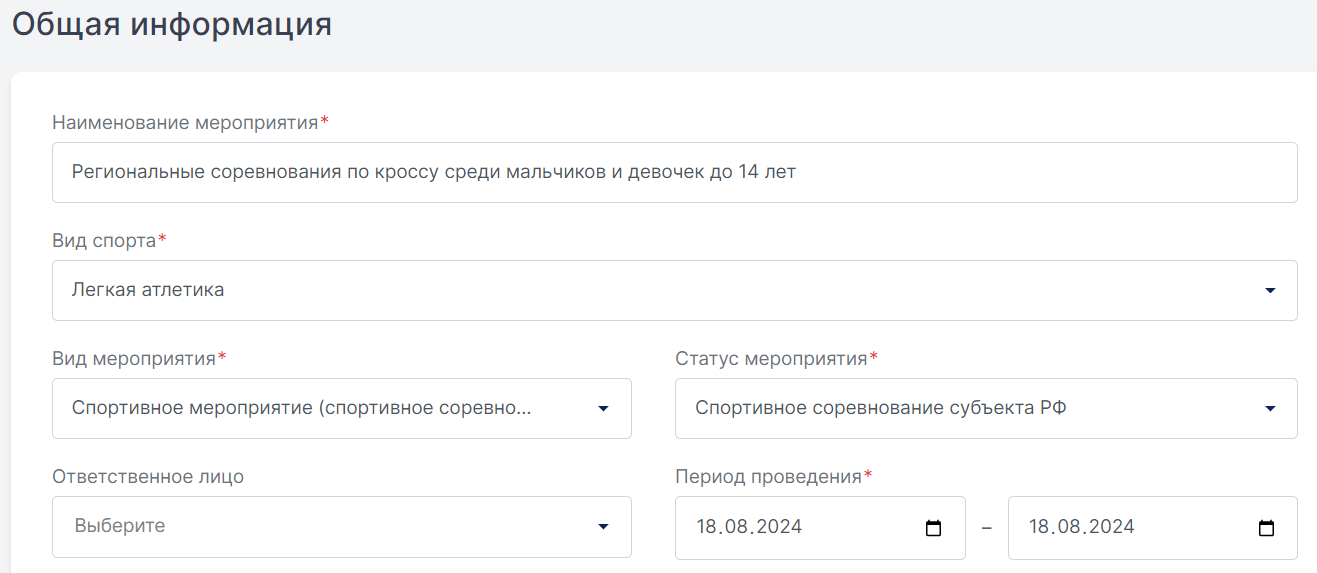1317x573 pixels.
Task: Click the caret arrow in Вид спорта field
Action: click(x=1270, y=291)
